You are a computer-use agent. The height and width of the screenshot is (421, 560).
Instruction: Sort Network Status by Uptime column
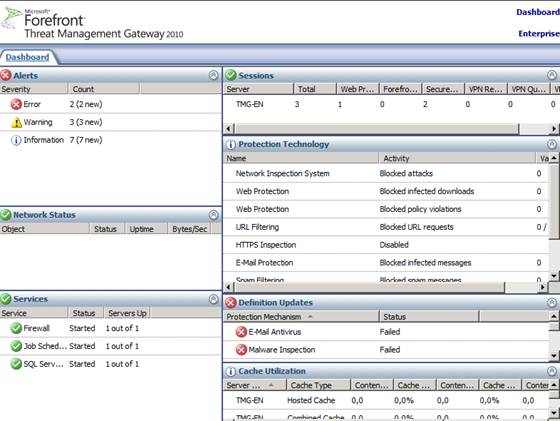coord(146,229)
